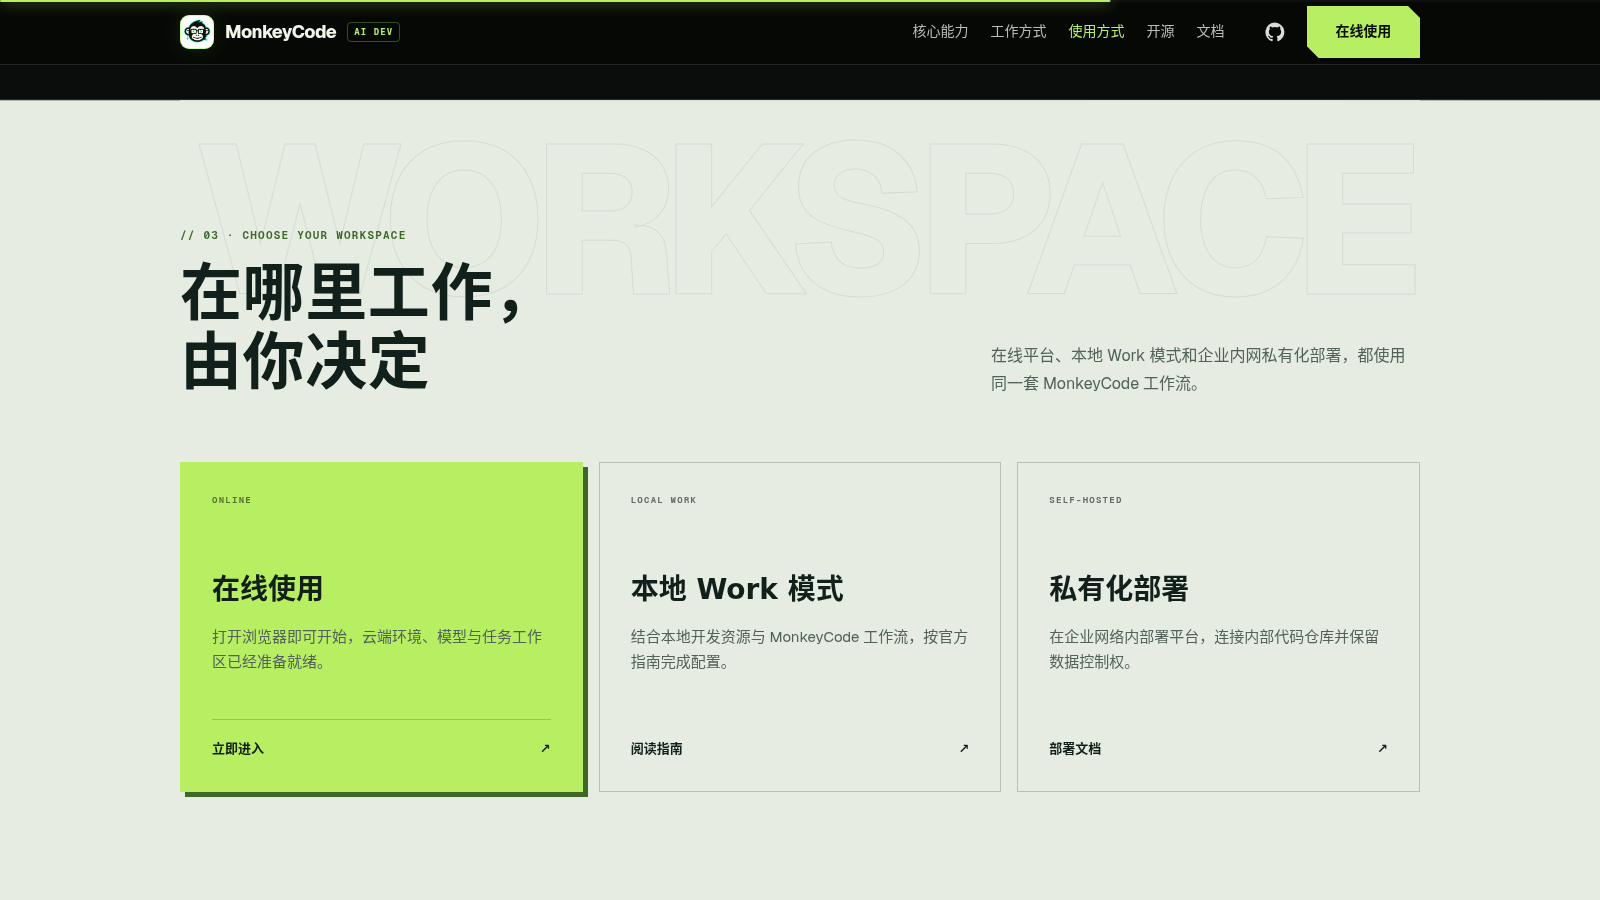The height and width of the screenshot is (900, 1600).
Task: Open the 开源 nav item
Action: [1160, 32]
